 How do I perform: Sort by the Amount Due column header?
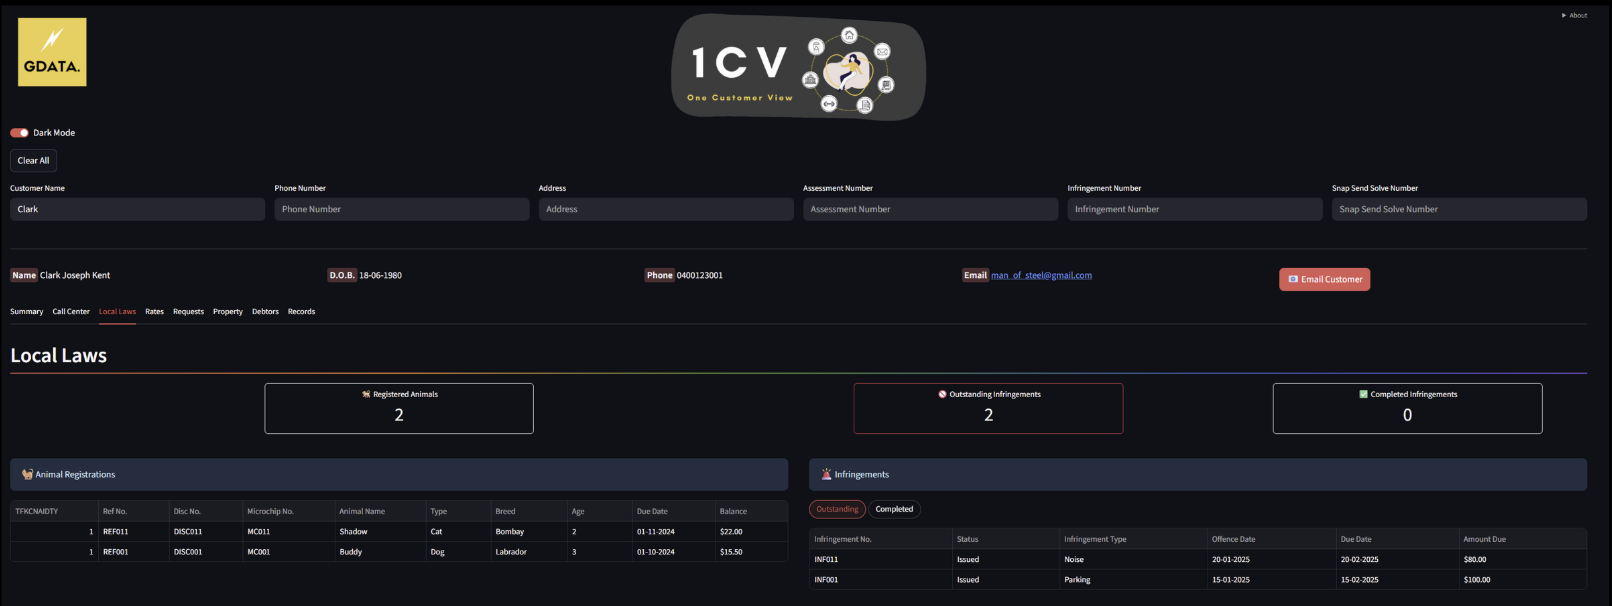1522,539
